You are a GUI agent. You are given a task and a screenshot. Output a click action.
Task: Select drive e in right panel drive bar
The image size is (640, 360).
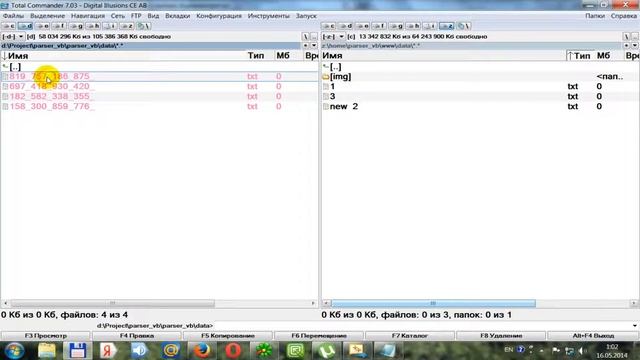(x=362, y=26)
